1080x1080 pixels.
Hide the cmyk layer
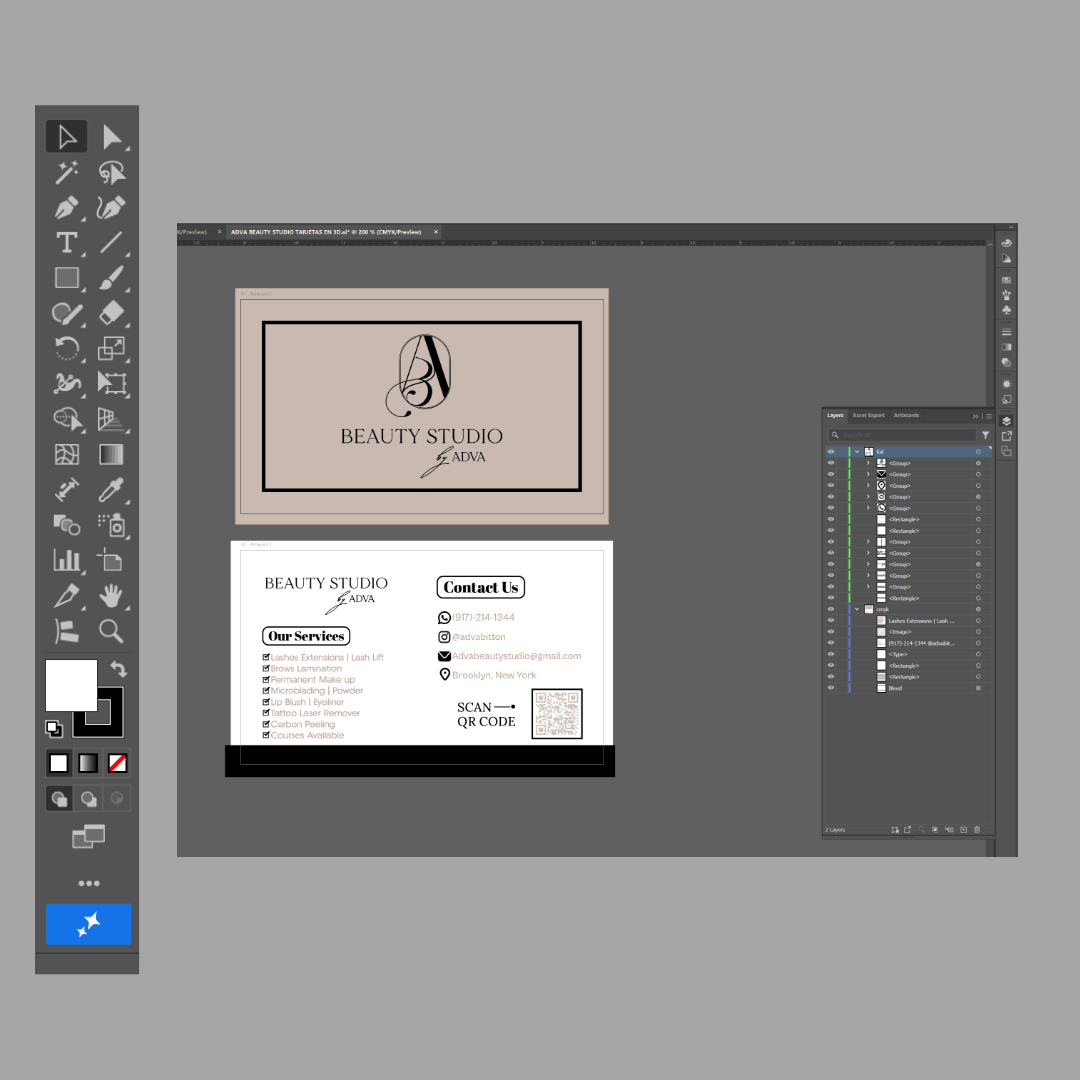pyautogui.click(x=831, y=608)
